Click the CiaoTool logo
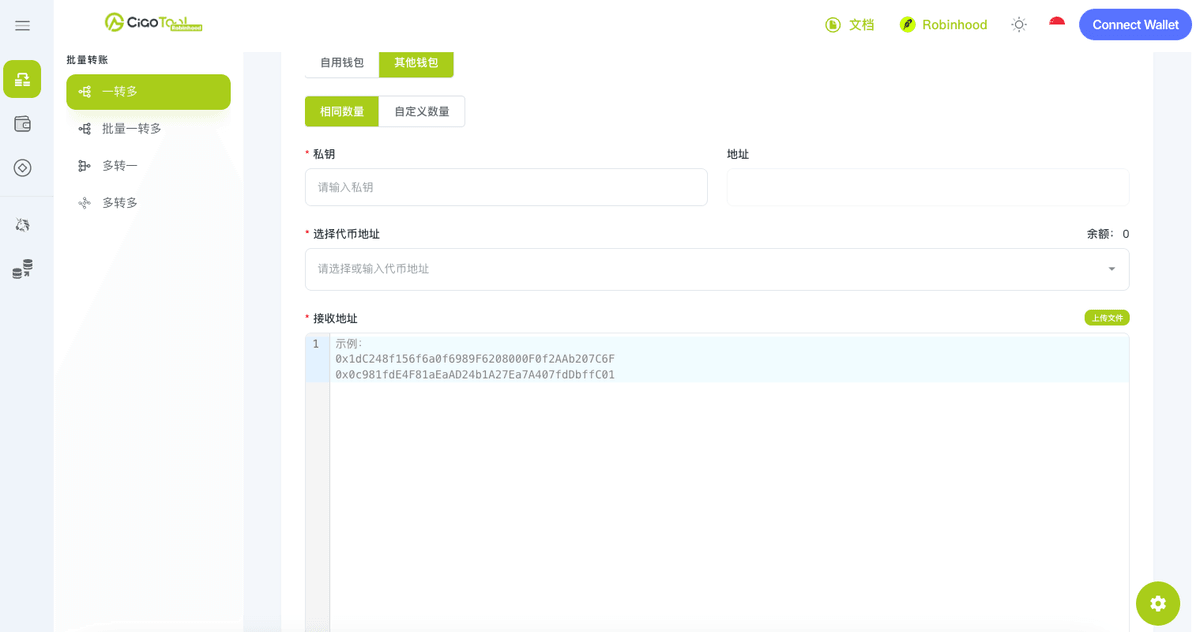 click(x=154, y=22)
